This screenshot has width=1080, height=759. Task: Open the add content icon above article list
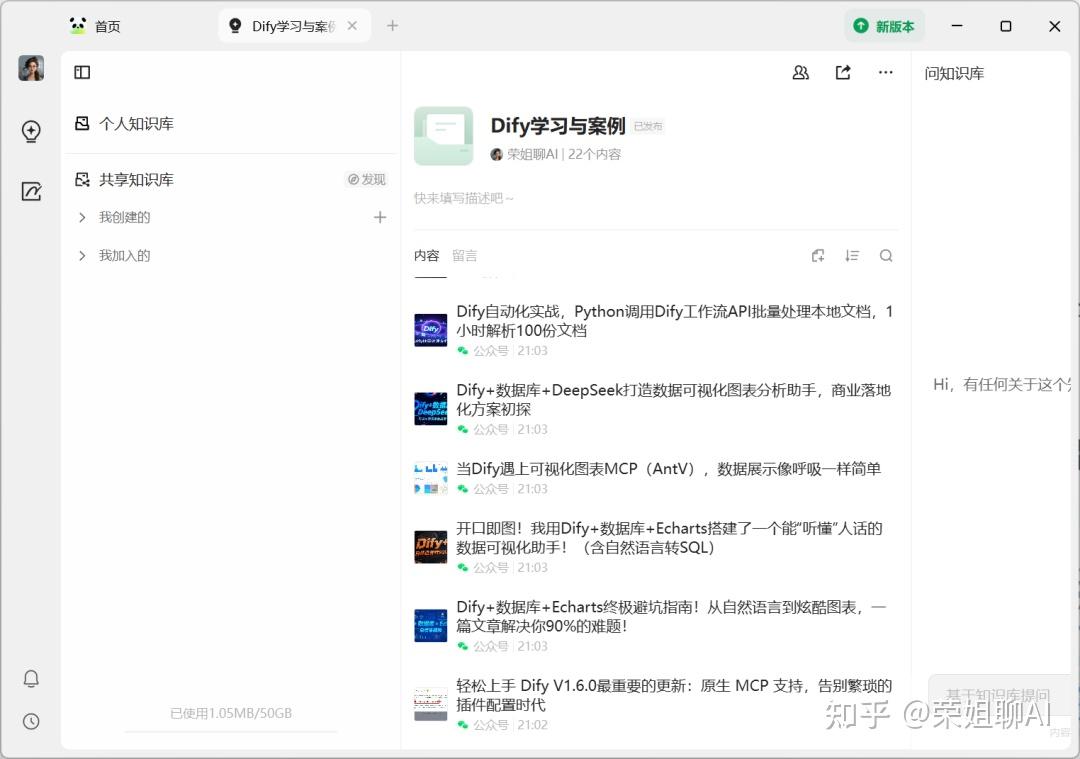pos(818,255)
